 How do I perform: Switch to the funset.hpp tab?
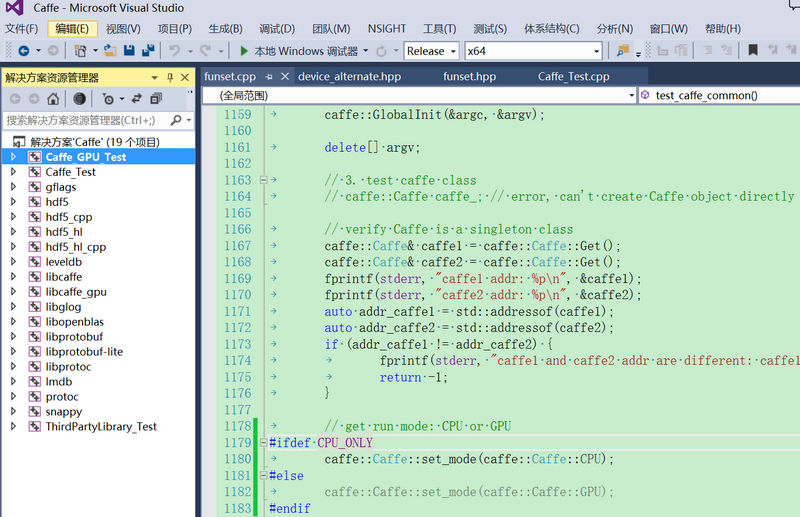point(469,77)
